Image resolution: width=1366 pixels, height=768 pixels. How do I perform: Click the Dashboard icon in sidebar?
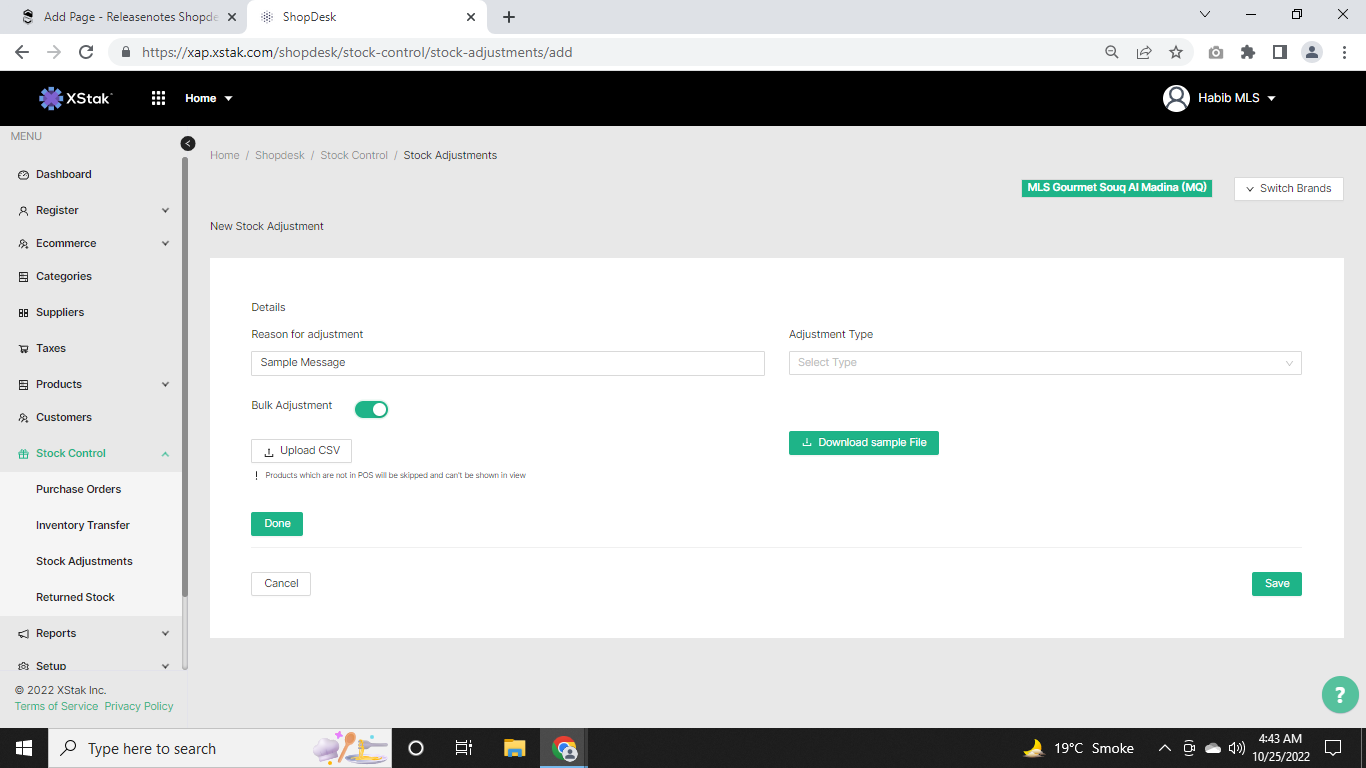pos(24,175)
